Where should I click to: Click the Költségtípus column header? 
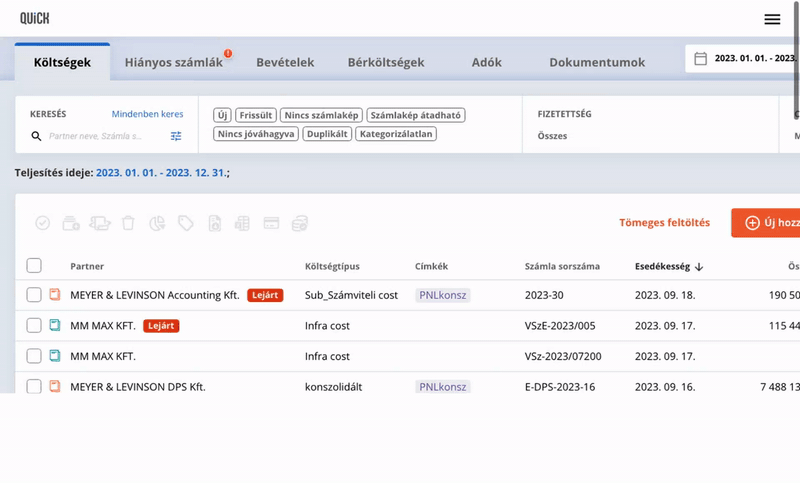click(332, 266)
